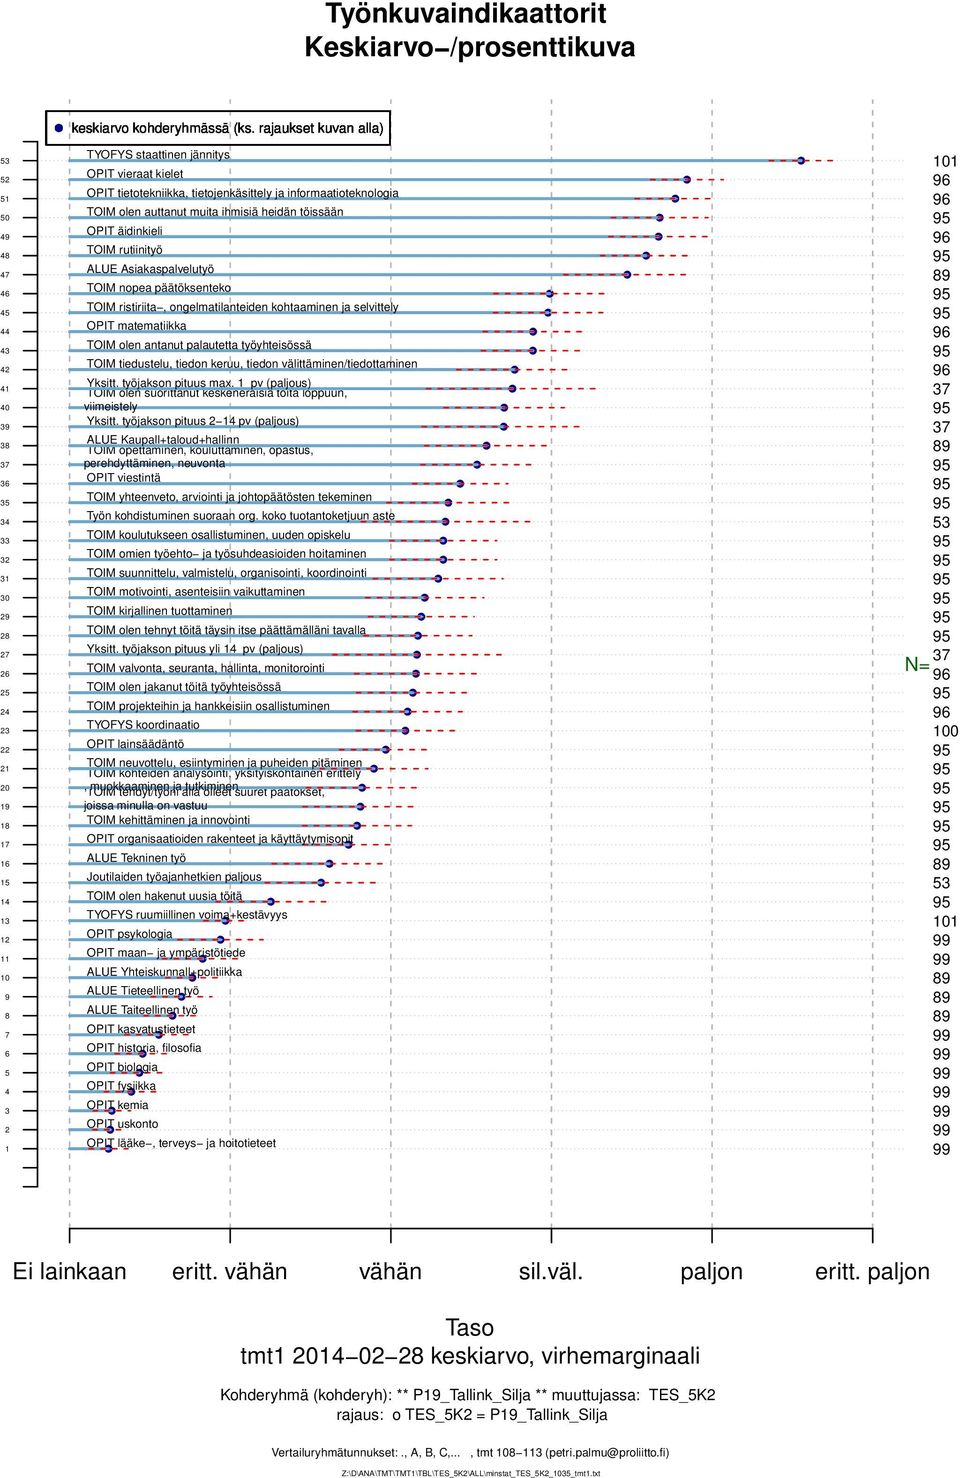This screenshot has height=1478, width=960.
Task: Select "TOIM yhteenveto, arviointi ja johtopäätösten tekeminen"
Action: click(229, 497)
